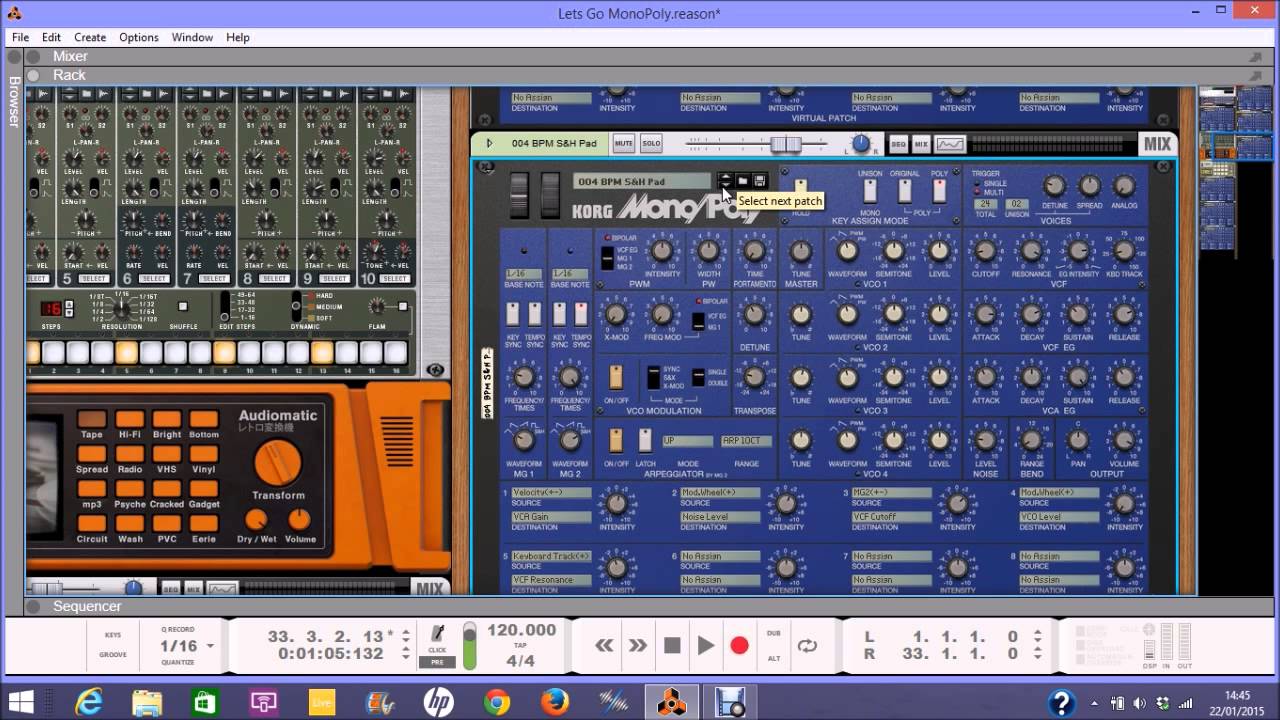
Task: Click the Ableton Live taskbar icon
Action: [322, 701]
